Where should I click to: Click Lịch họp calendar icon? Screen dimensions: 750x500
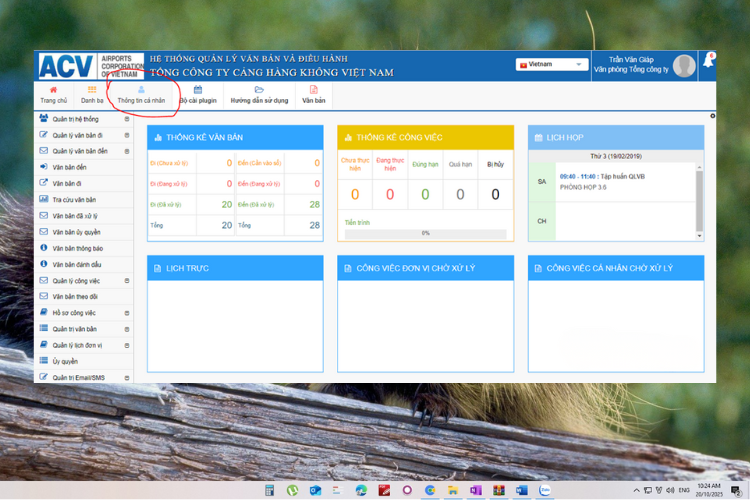[539, 138]
